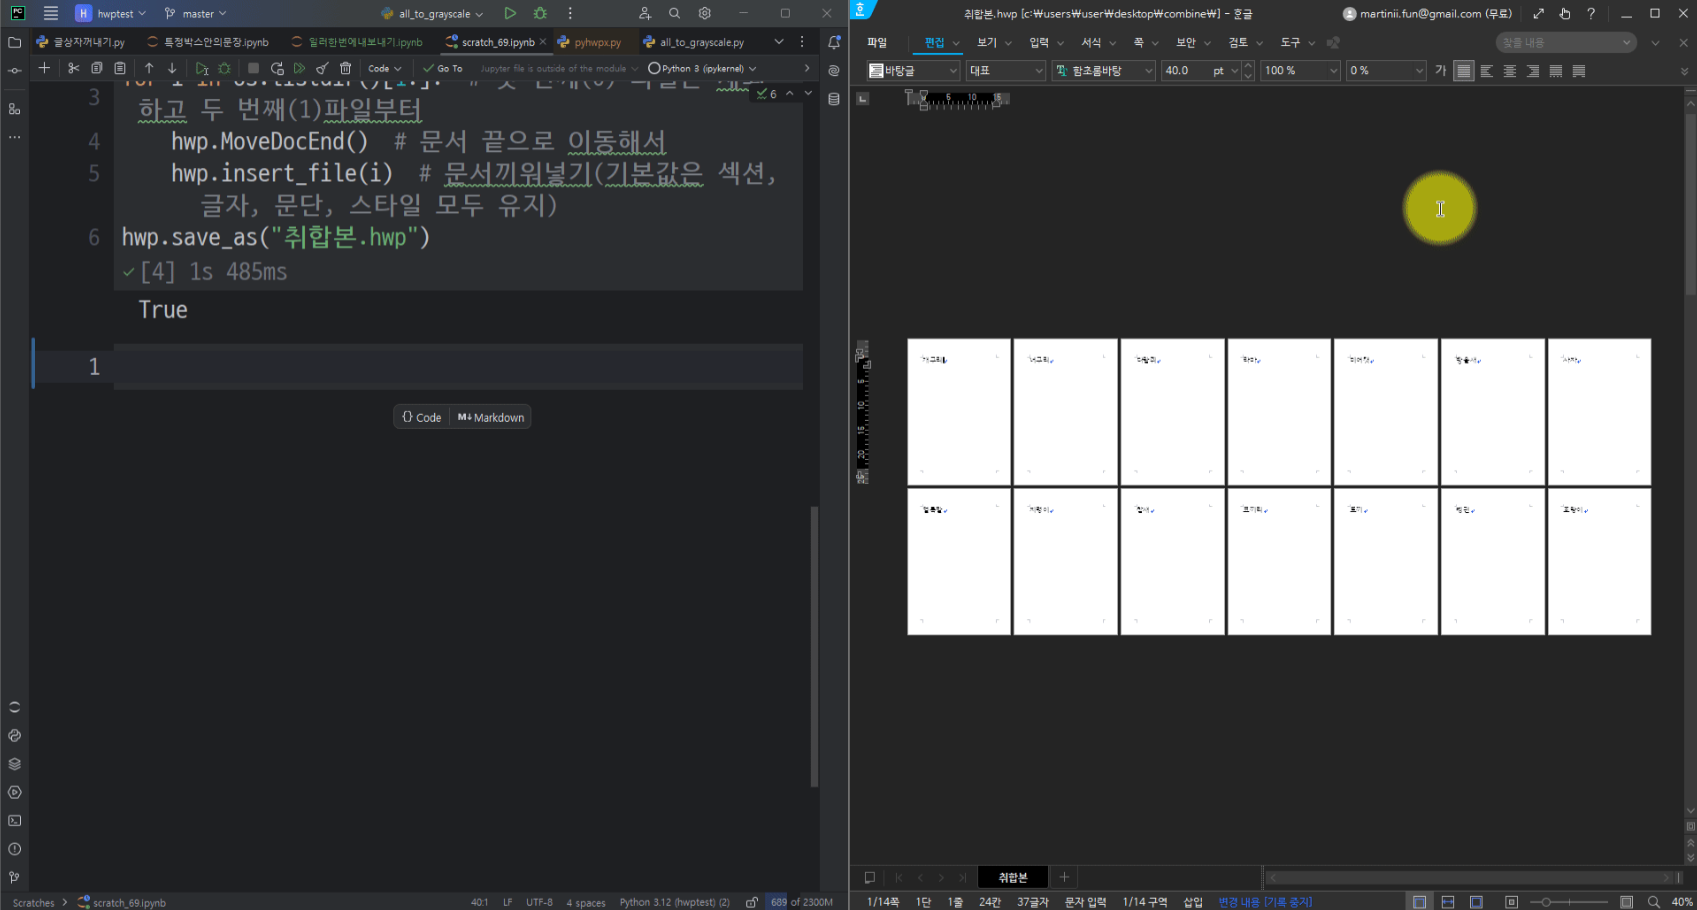Toggle 변경 내용 track changes status
This screenshot has width=1697, height=910.
click(x=1265, y=902)
